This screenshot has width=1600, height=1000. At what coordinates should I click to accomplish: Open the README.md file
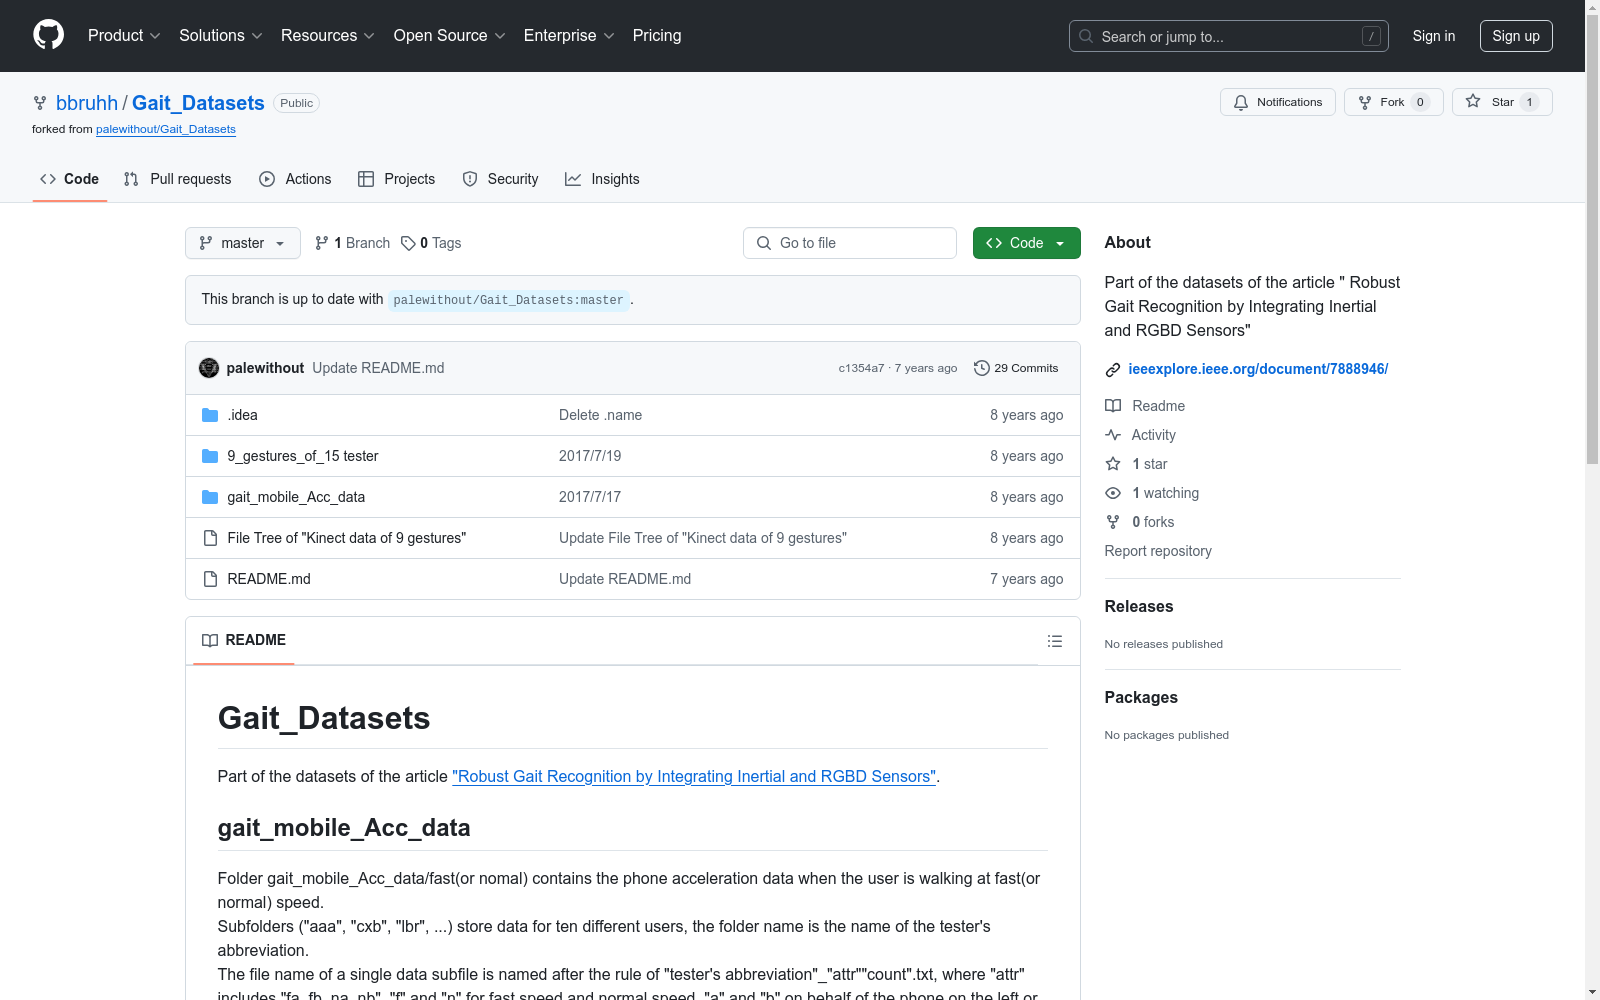(269, 579)
